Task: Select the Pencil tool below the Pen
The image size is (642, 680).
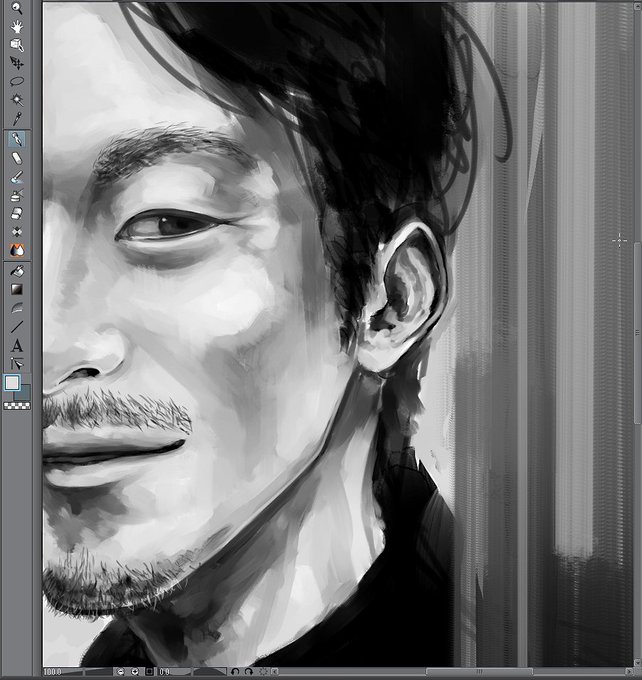Action: [16, 158]
